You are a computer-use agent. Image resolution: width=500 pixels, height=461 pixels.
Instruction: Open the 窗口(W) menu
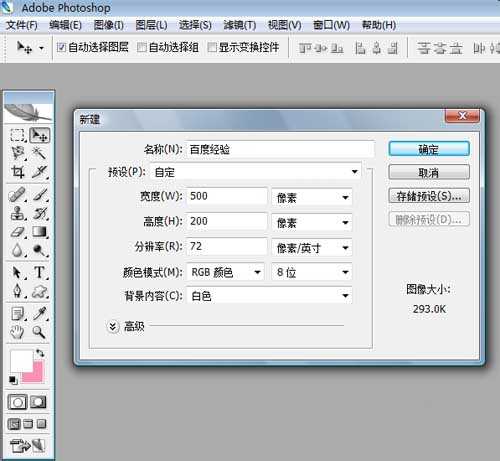(x=331, y=25)
